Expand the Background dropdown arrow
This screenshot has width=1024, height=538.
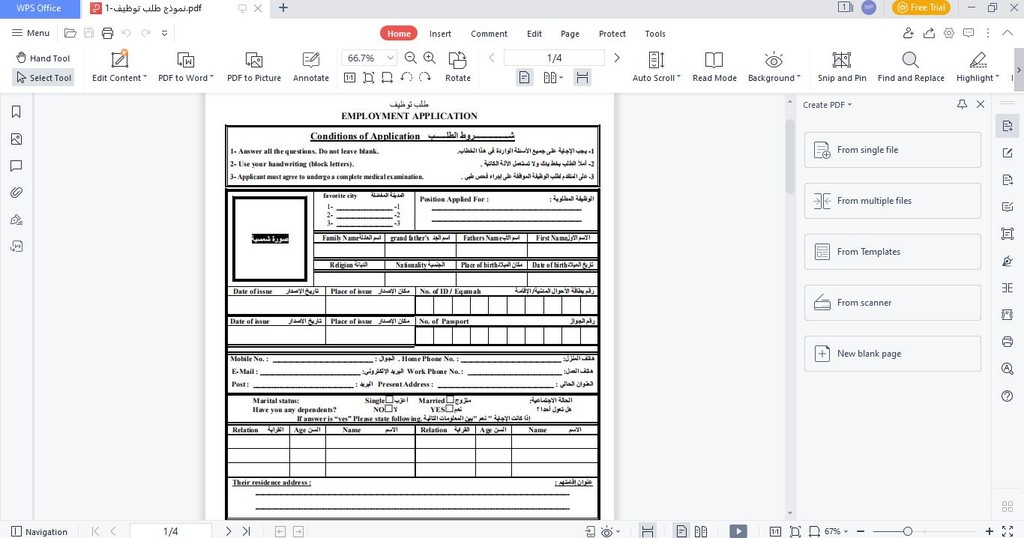799,78
